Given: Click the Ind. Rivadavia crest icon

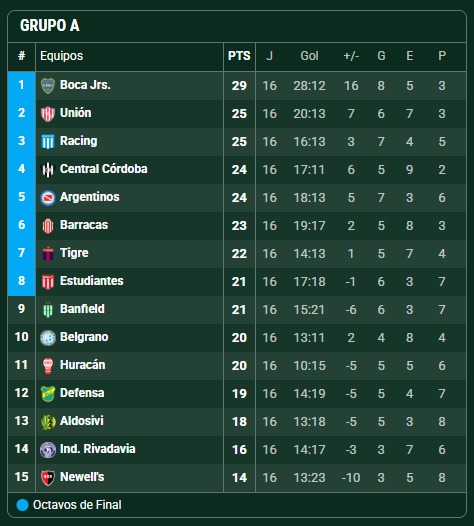Looking at the screenshot, I should pos(48,450).
